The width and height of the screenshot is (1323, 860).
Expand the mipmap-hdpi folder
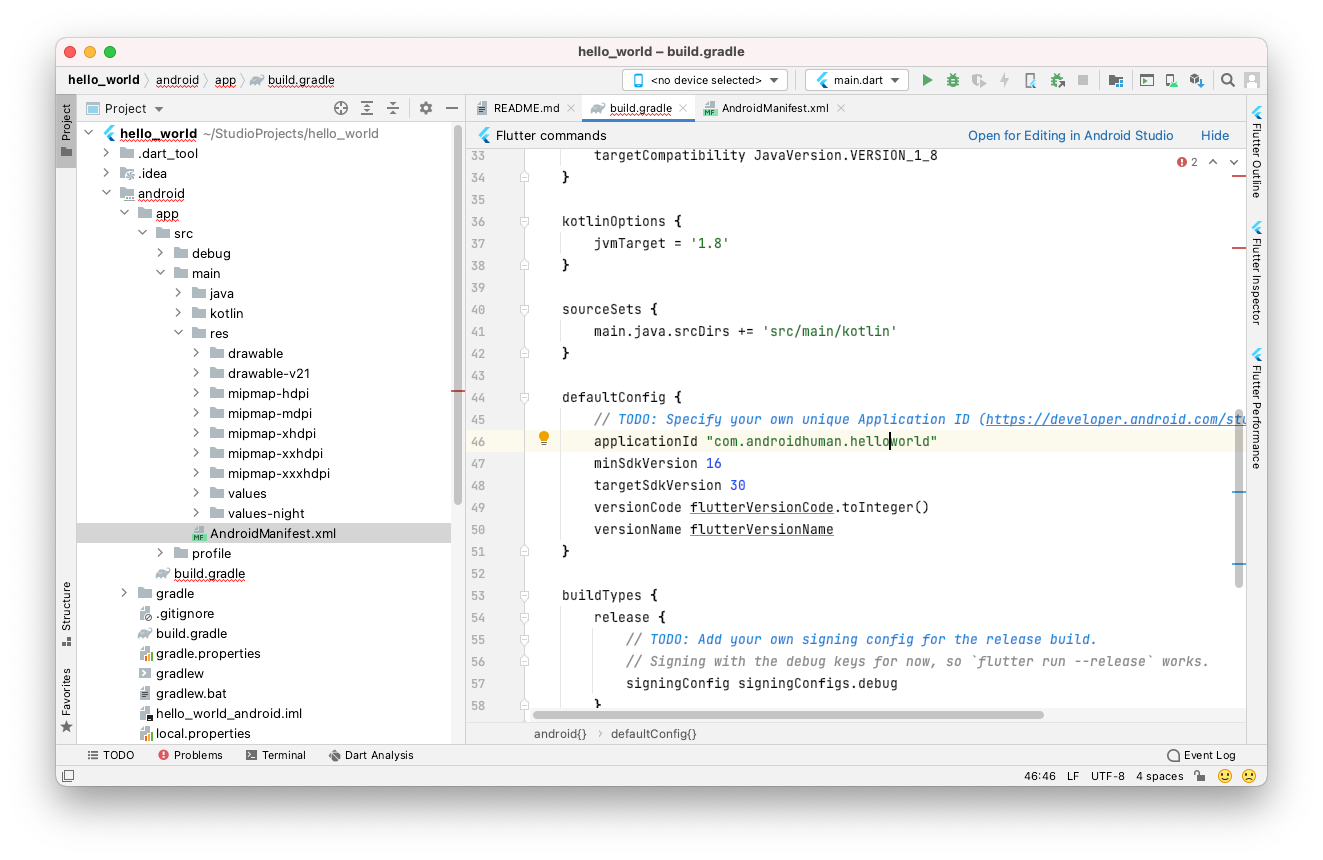[197, 393]
